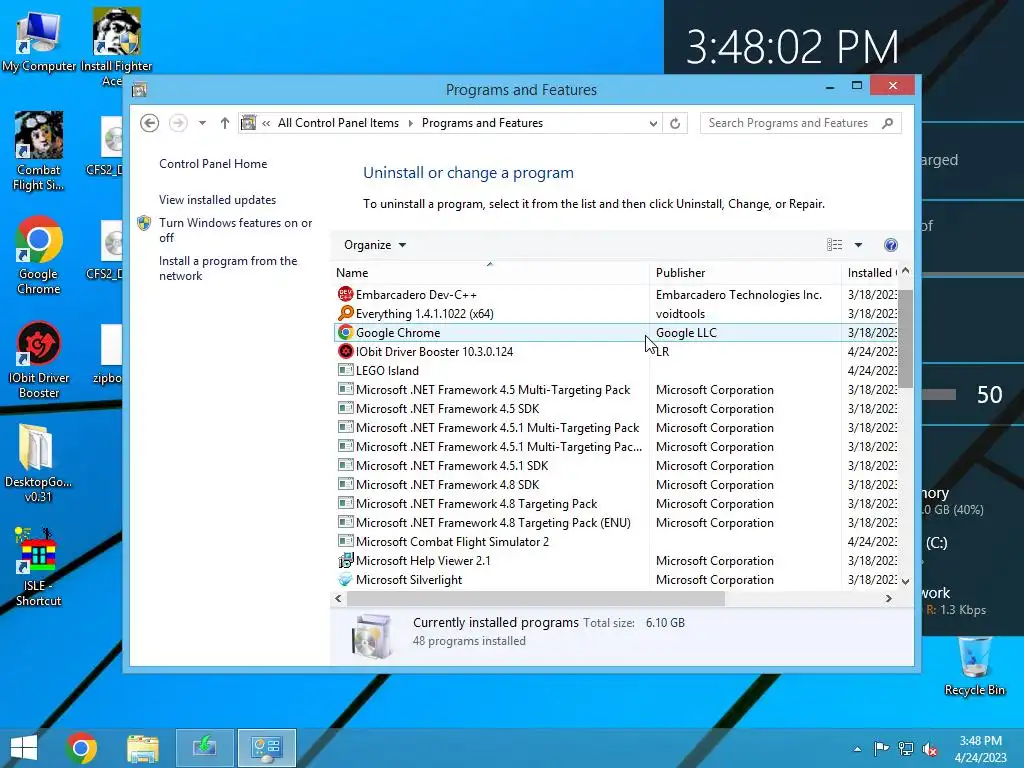Click the horizontal scrollbar left arrow
This screenshot has width=1024, height=768.
tap(338, 598)
